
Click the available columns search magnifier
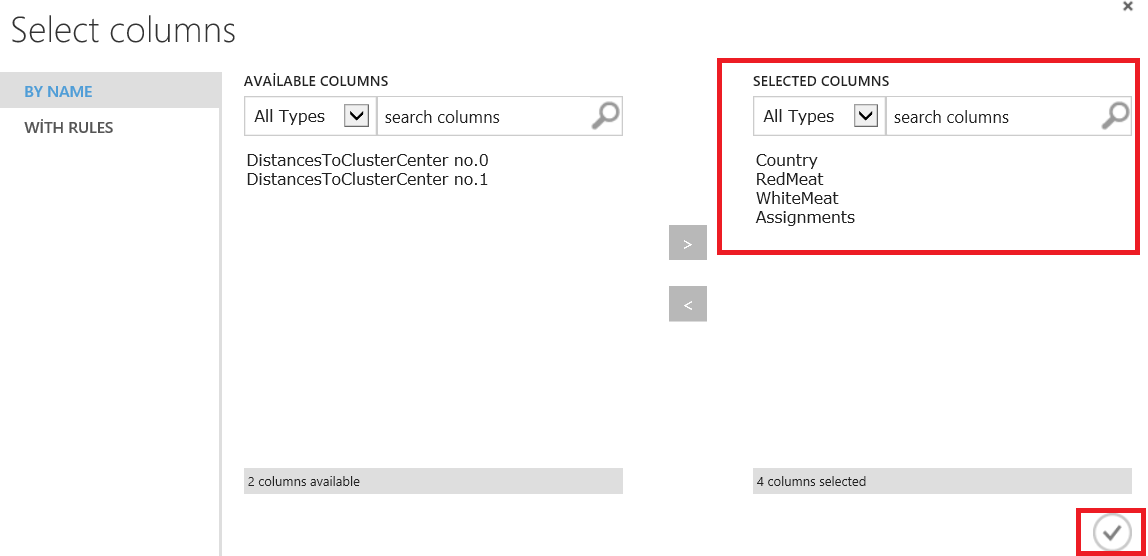tap(604, 116)
